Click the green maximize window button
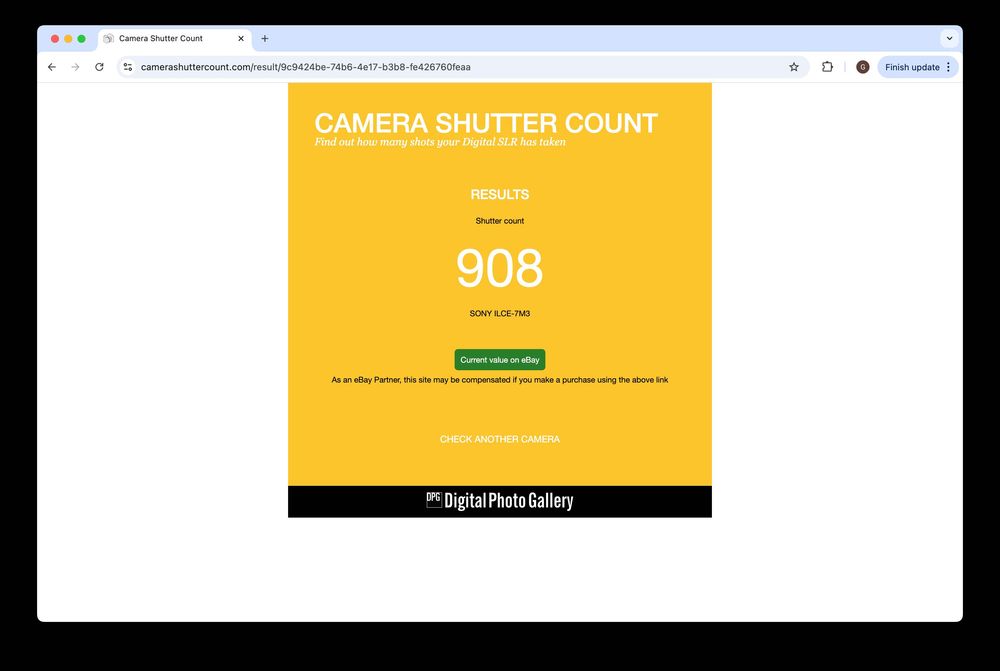The height and width of the screenshot is (671, 1000). click(82, 39)
